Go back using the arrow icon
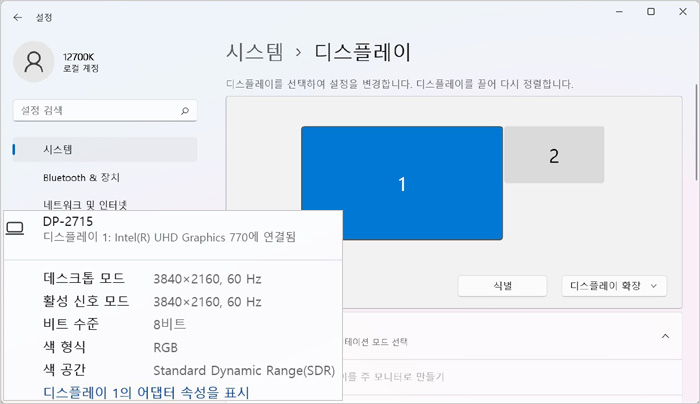The height and width of the screenshot is (404, 700). click(17, 17)
